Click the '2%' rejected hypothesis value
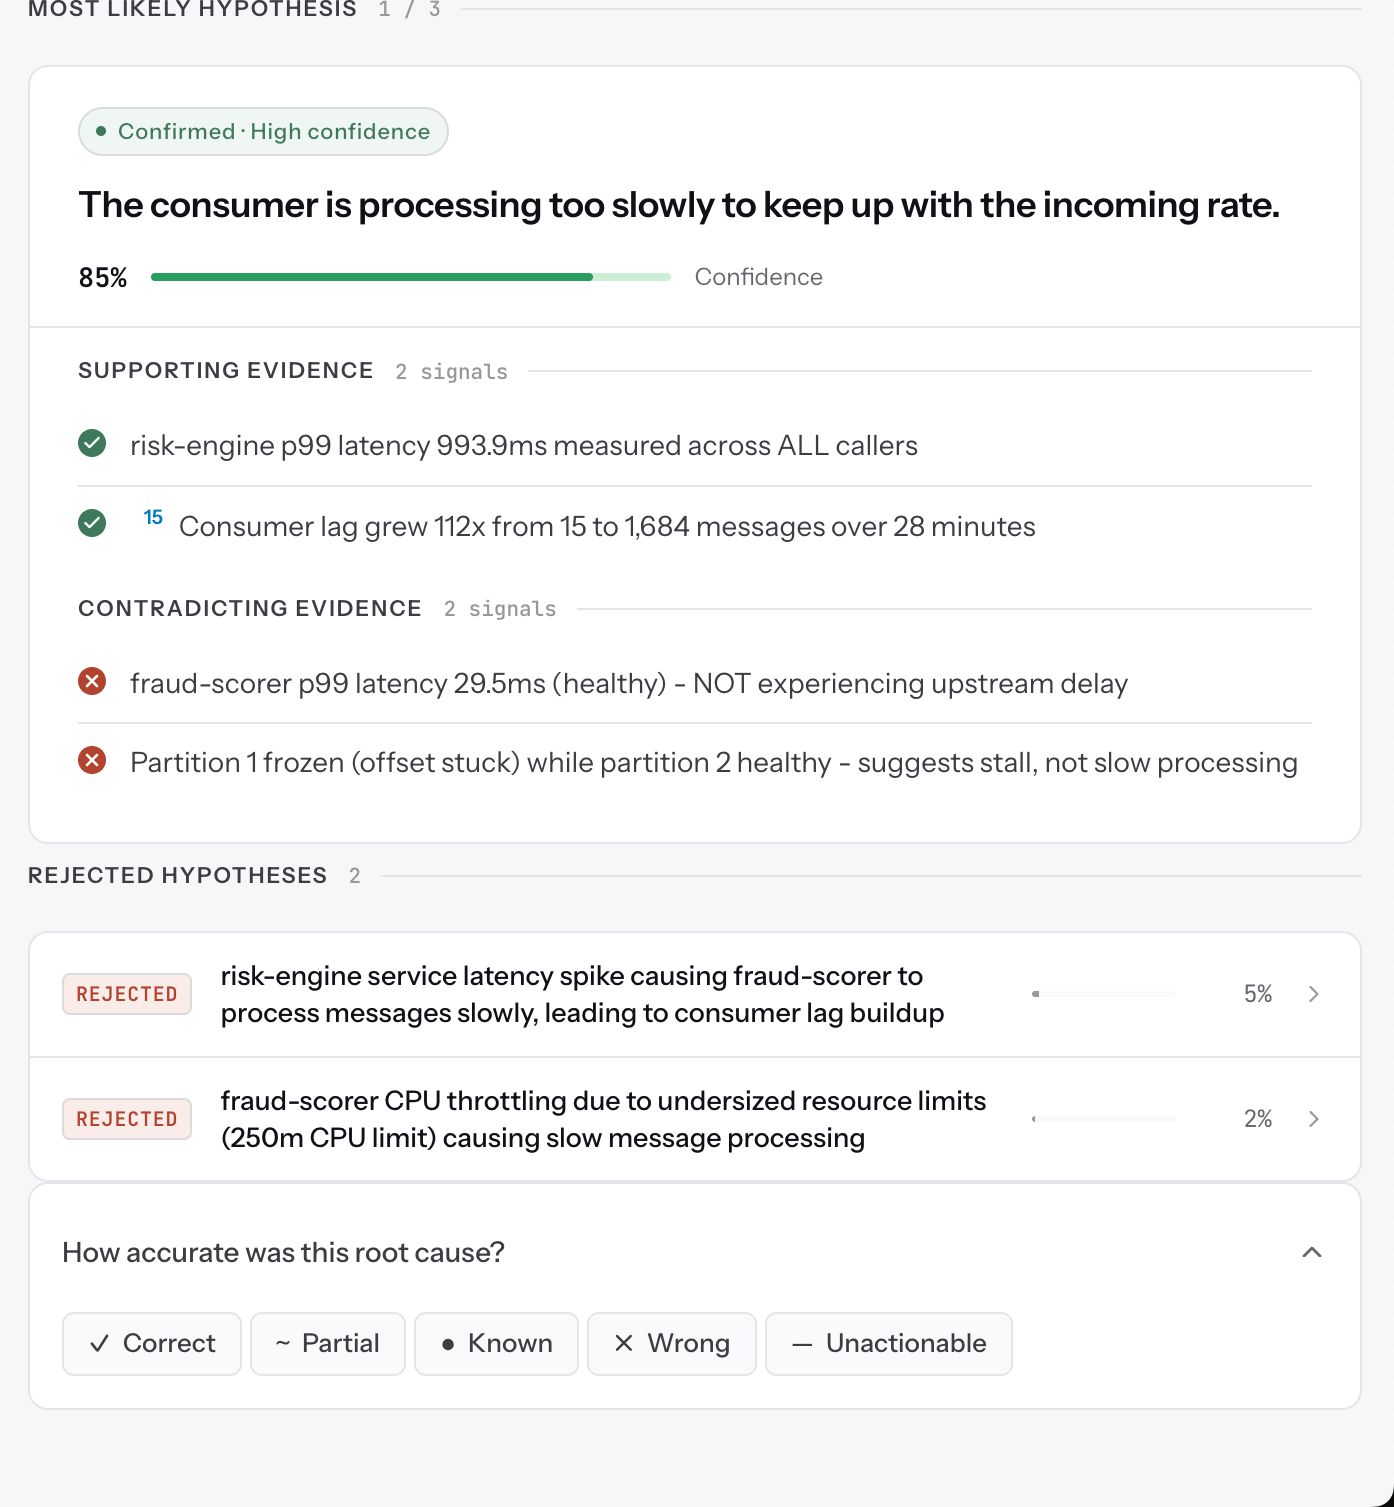 [1258, 1119]
